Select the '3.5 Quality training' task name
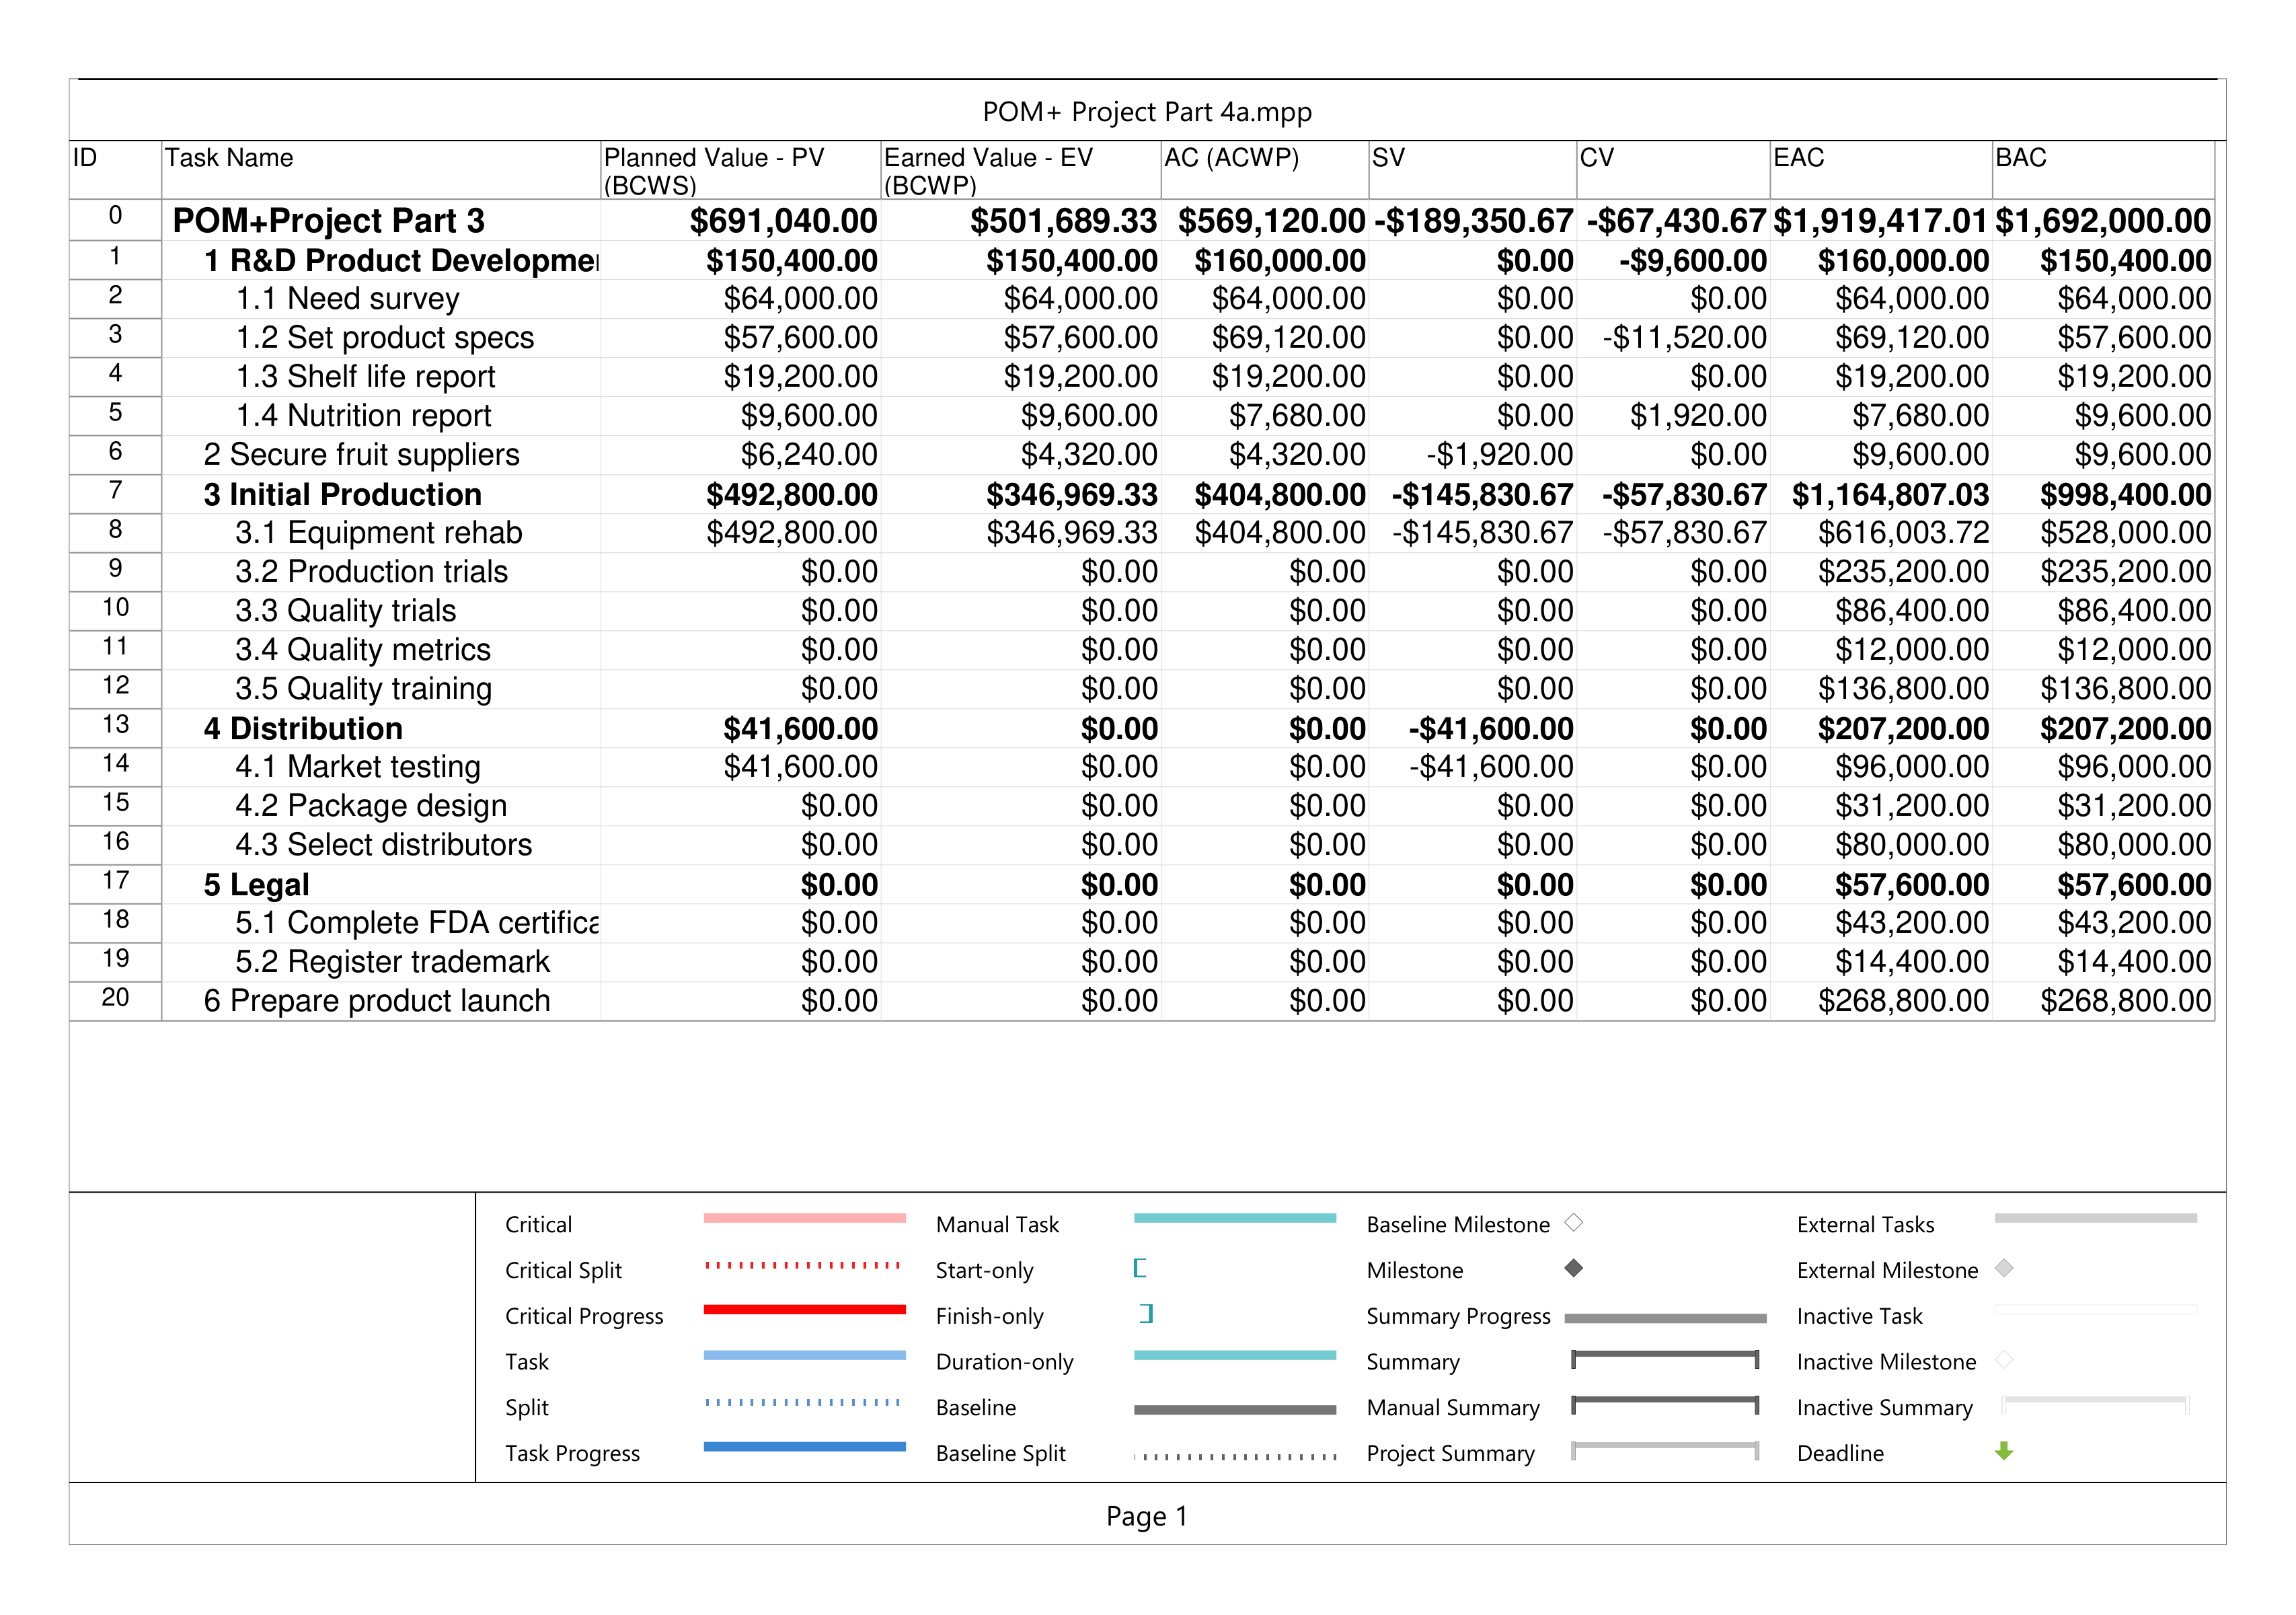 tap(363, 688)
